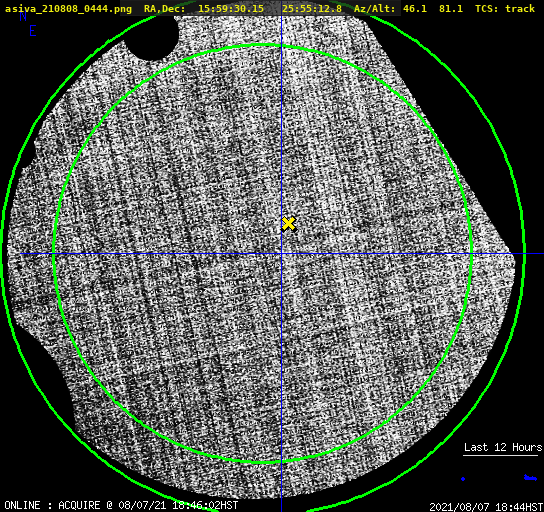This screenshot has height=512, width=544.
Task: Click the blue crosshair center intersection
Action: point(281,254)
